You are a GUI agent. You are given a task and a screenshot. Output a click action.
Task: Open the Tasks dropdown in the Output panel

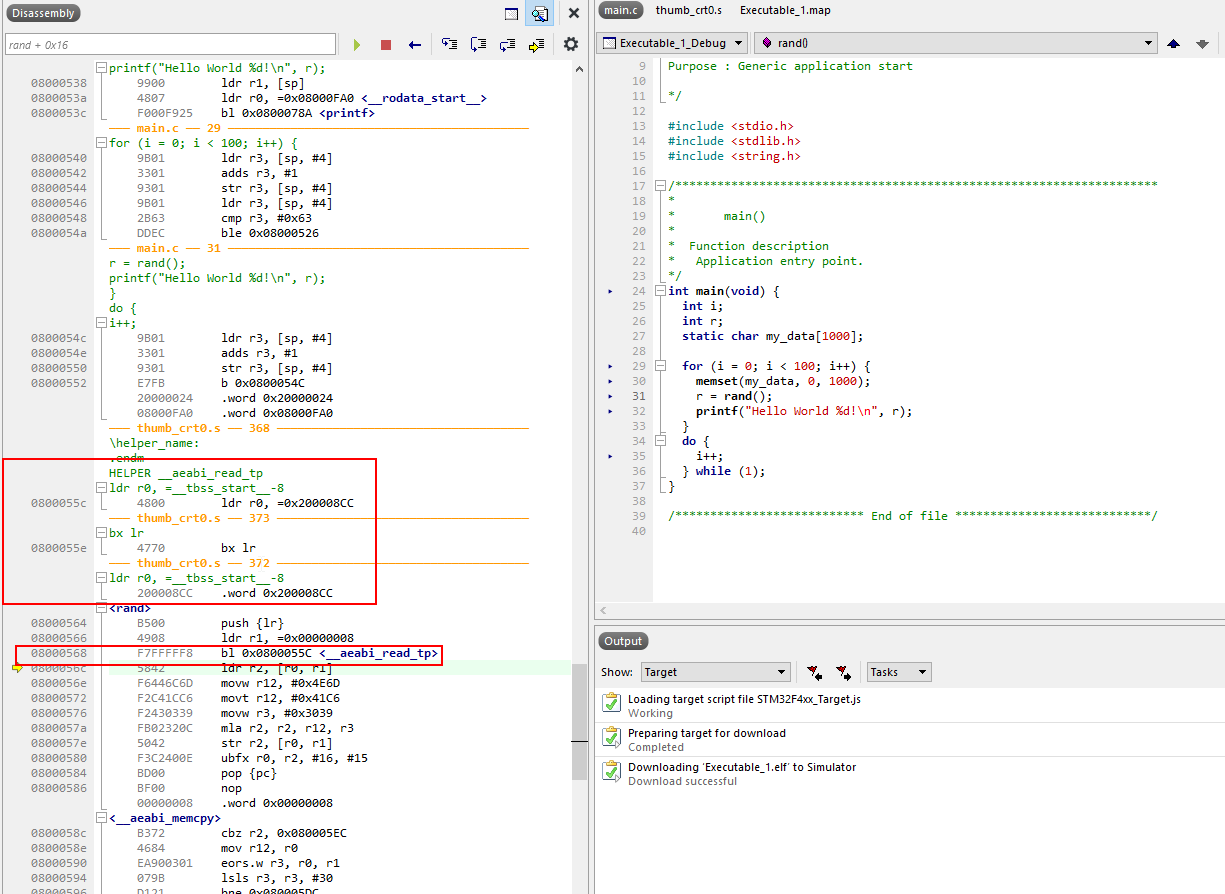[x=898, y=672]
